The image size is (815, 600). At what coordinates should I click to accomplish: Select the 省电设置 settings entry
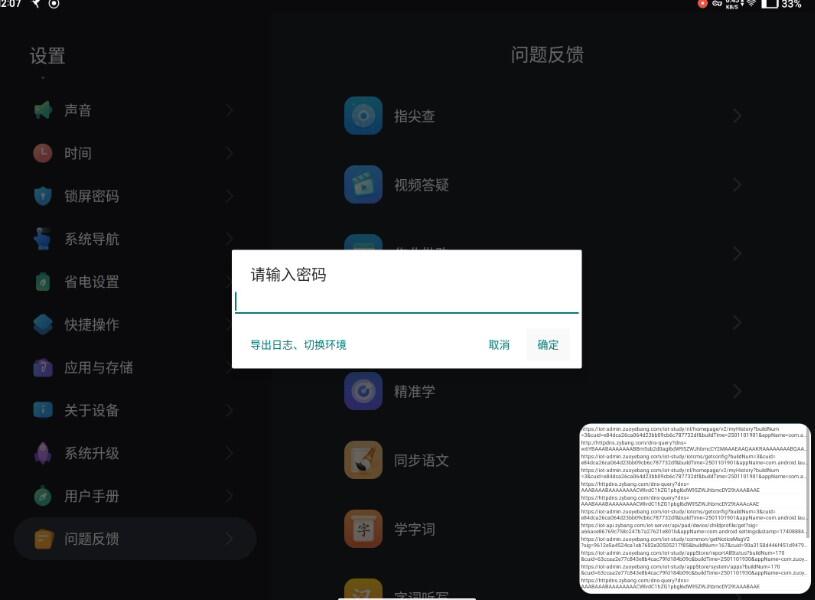pyautogui.click(x=135, y=282)
